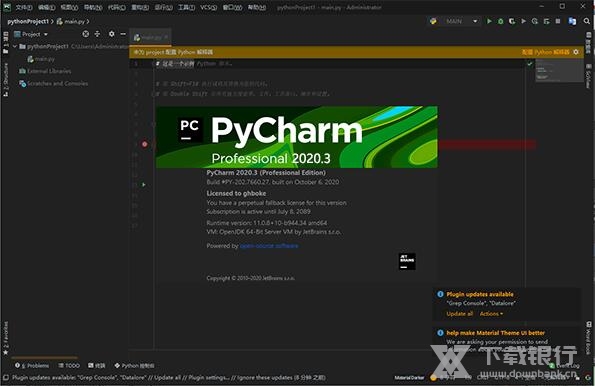Open the 工具(T) menu
Viewport: 595px width, 386px height.
(186, 7)
